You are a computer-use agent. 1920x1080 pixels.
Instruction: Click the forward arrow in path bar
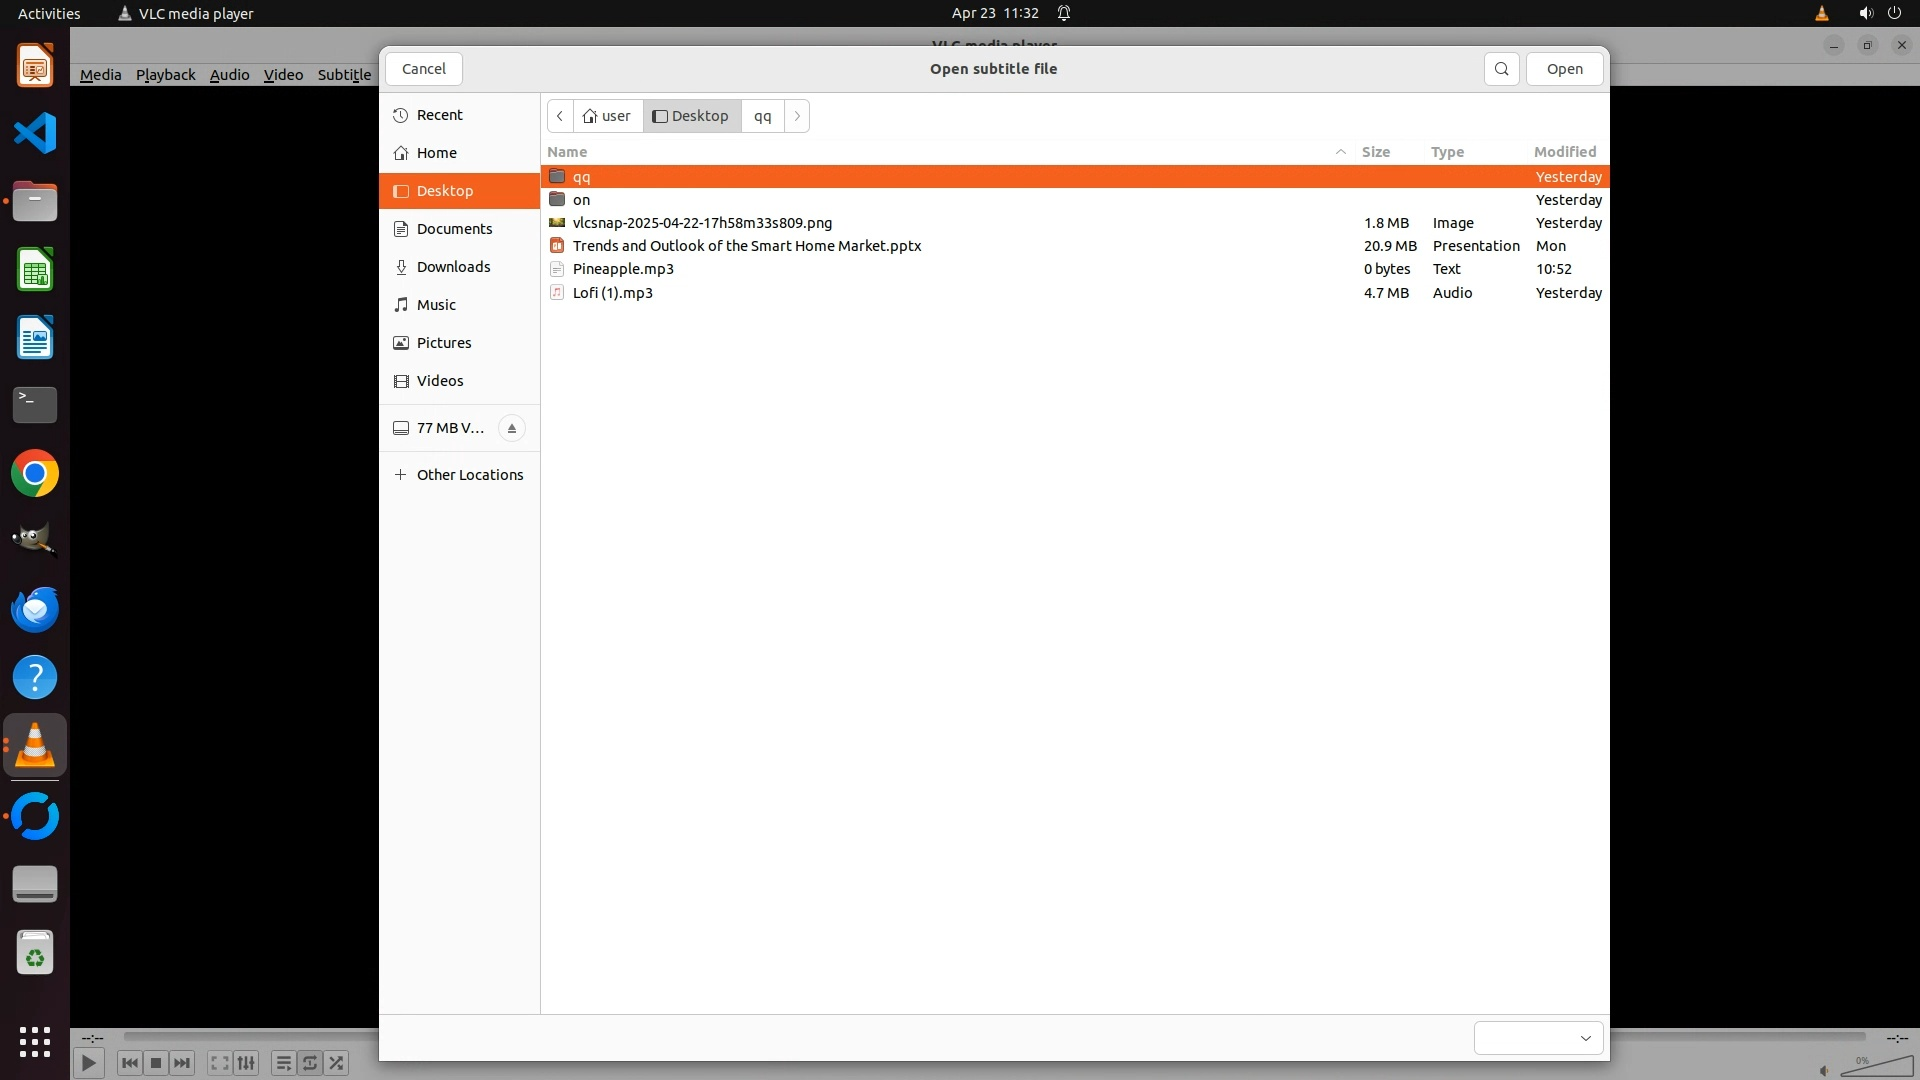pos(797,116)
